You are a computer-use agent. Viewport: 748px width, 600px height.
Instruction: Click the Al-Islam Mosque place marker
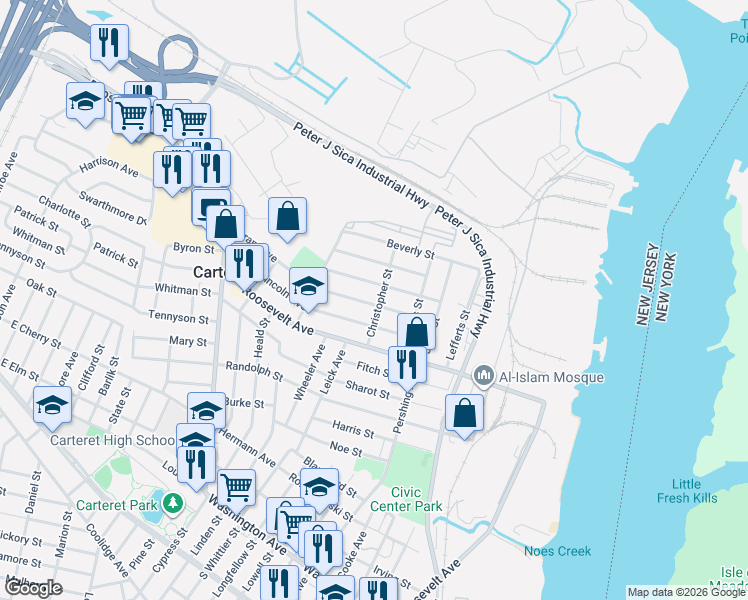click(x=484, y=376)
